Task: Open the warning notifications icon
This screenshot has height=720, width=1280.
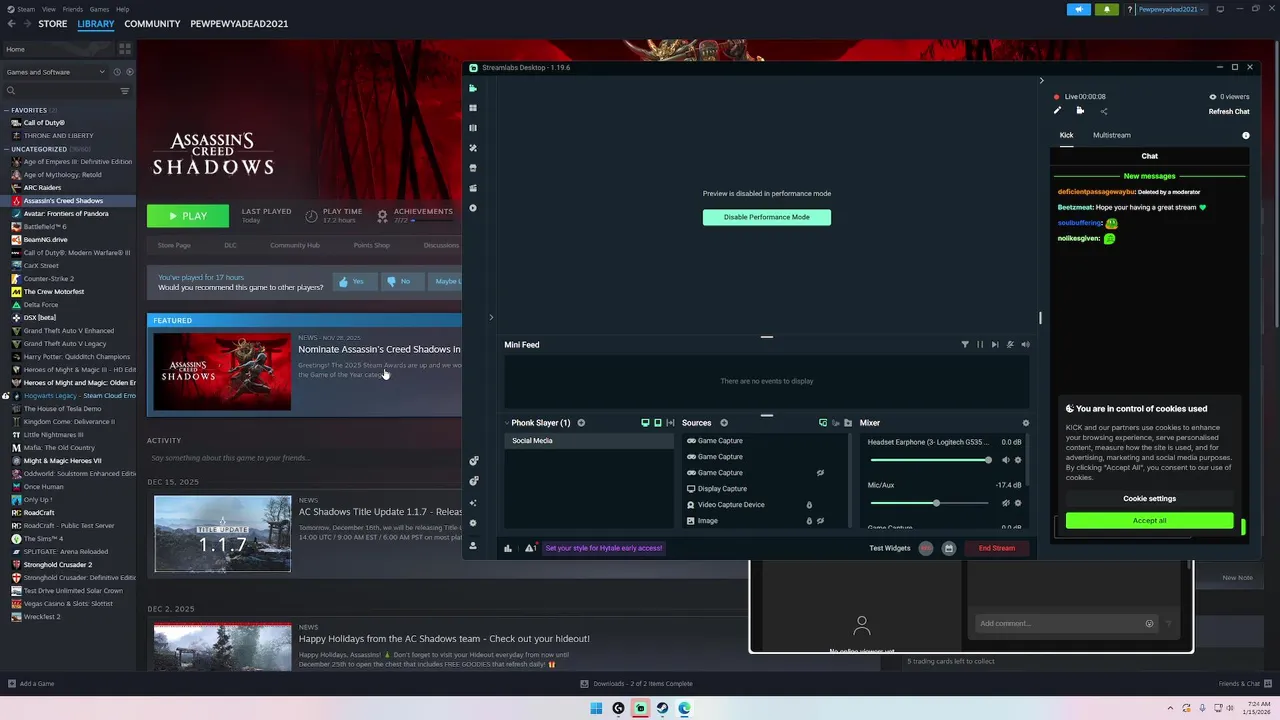Action: click(530, 548)
